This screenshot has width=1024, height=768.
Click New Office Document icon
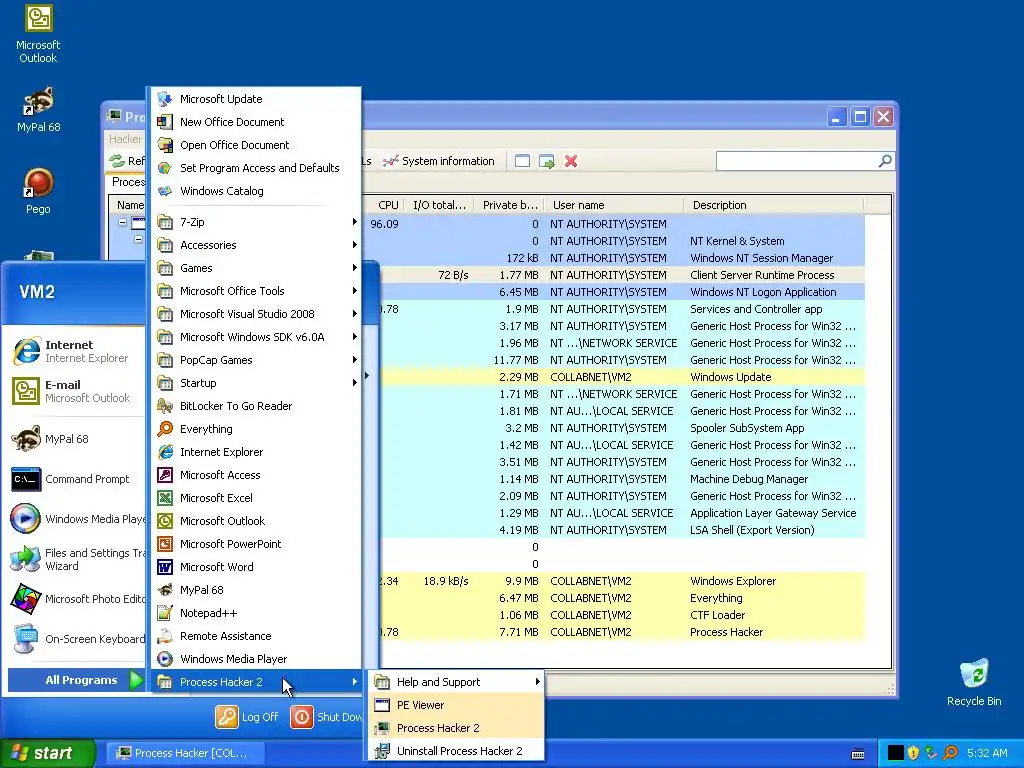(165, 122)
